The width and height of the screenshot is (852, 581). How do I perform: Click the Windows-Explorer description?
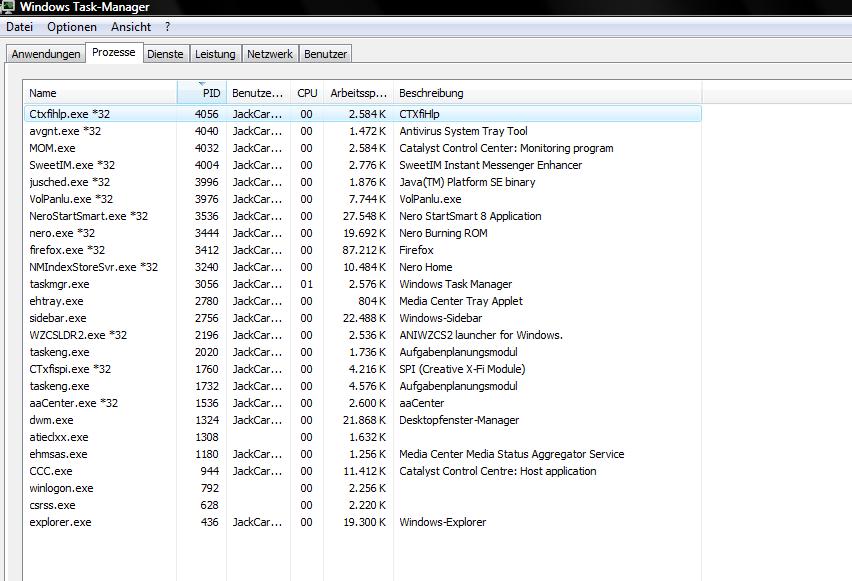click(x=443, y=522)
